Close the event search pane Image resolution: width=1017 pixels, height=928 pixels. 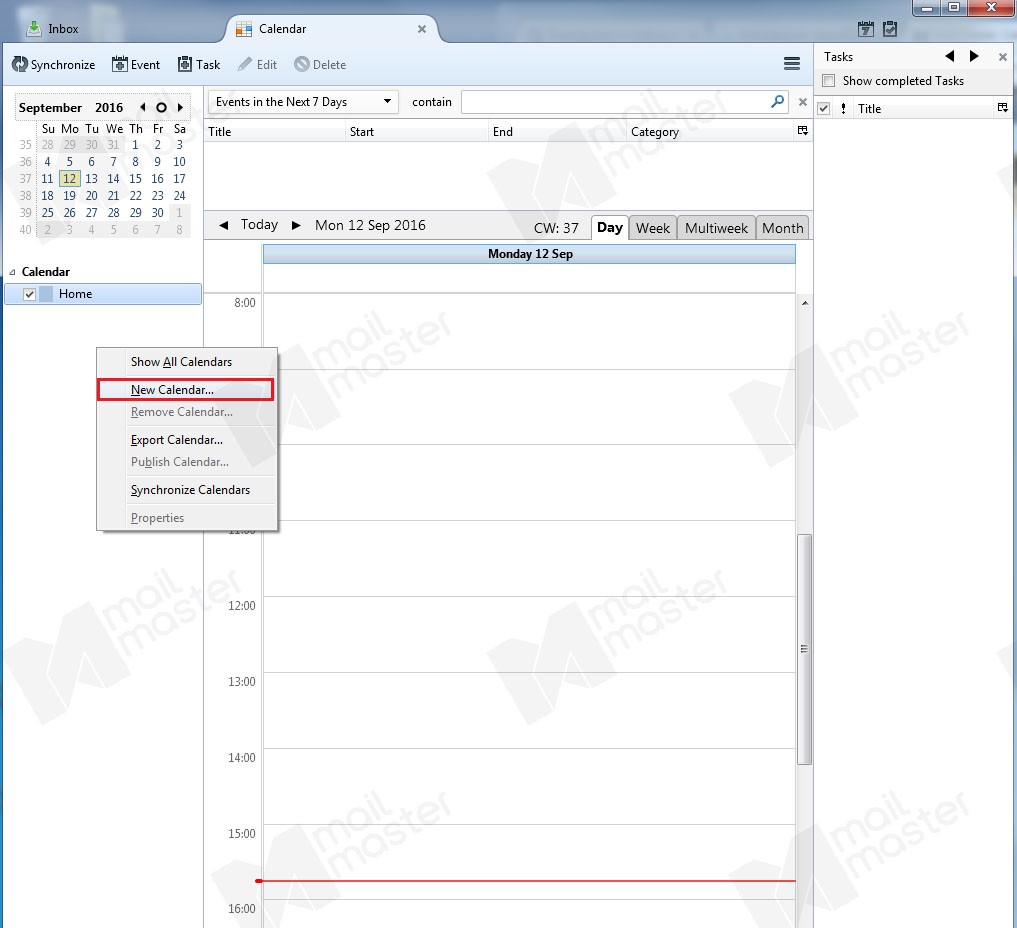[x=802, y=102]
